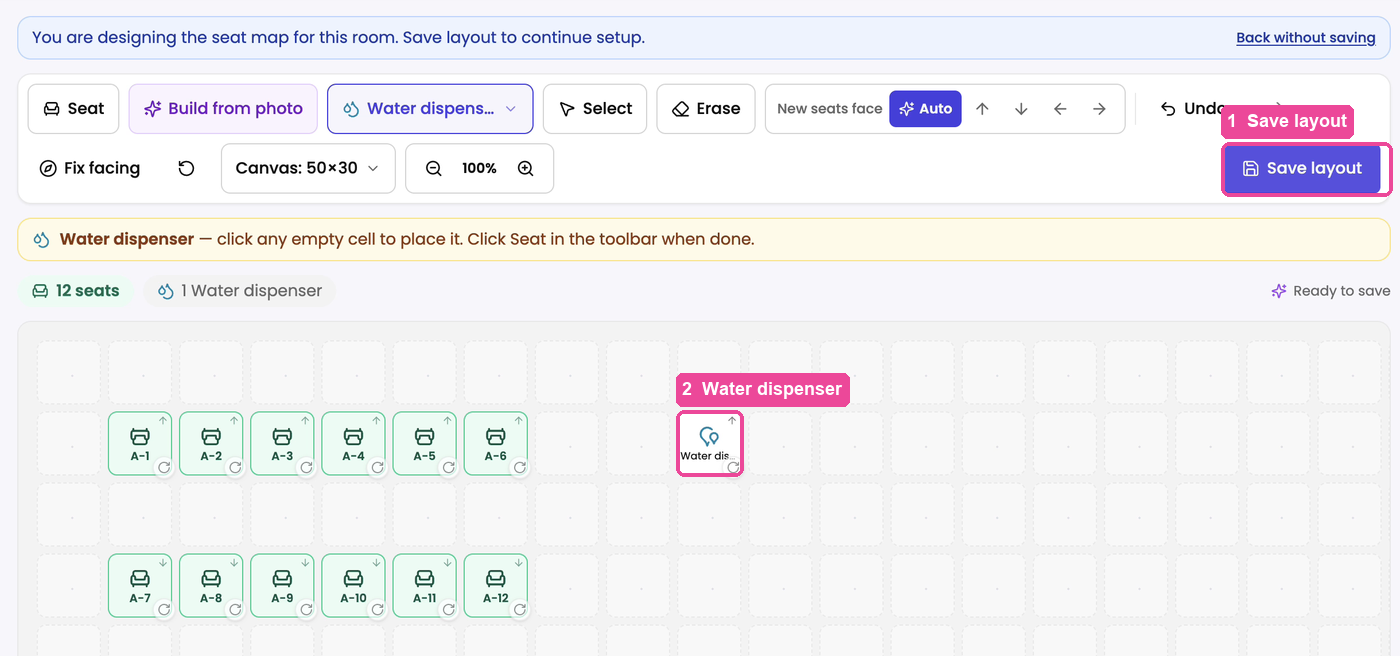Click the rotate icon on seat A-11
The image size is (1400, 656).
pos(448,609)
